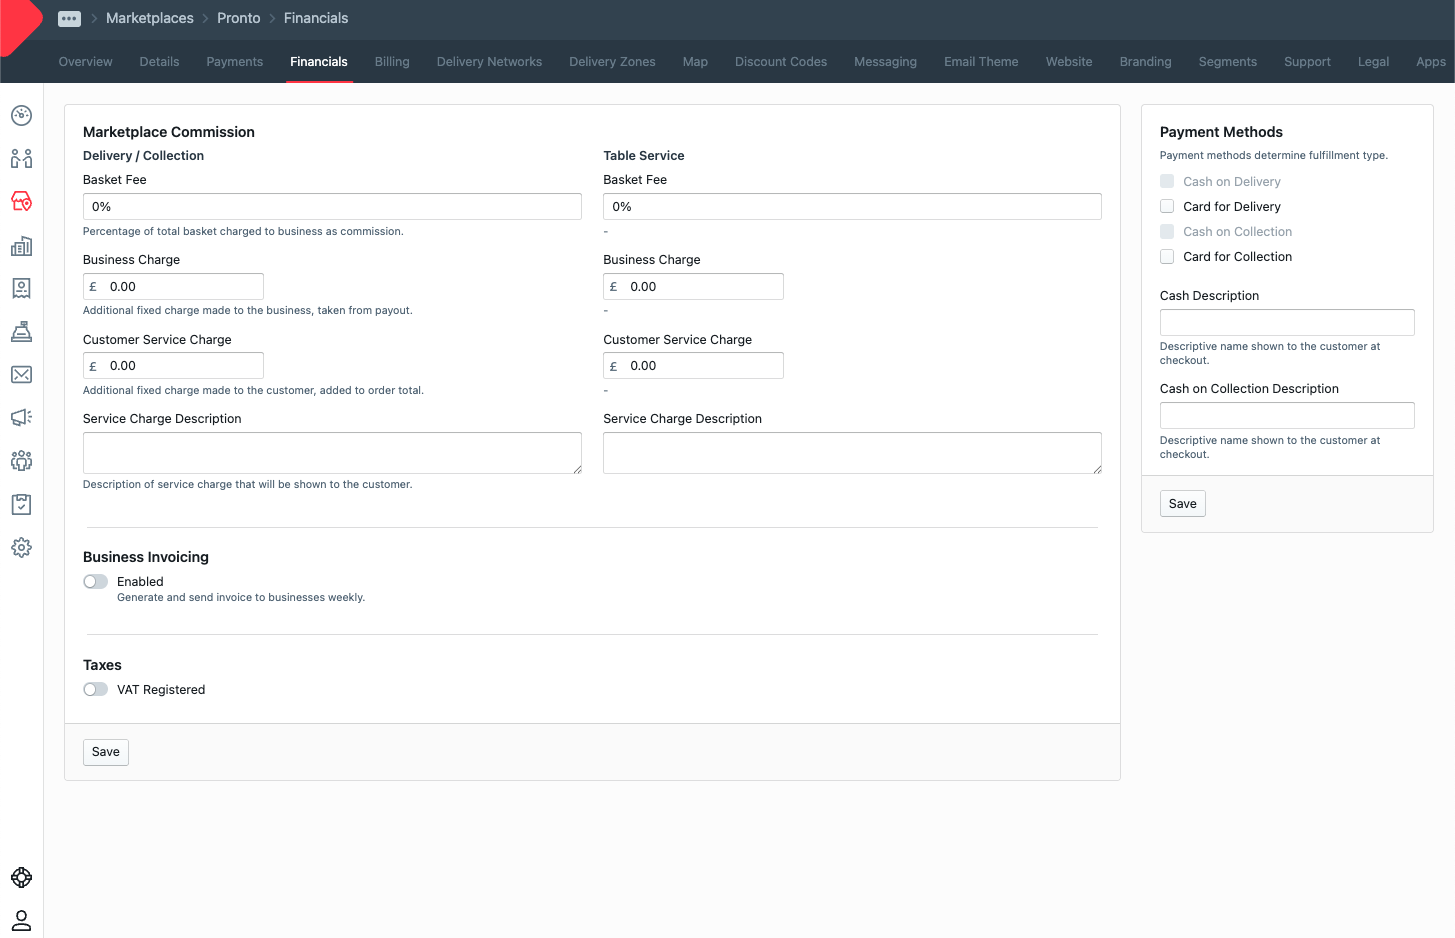Check the Card for Delivery checkbox
The image size is (1455, 938).
coord(1167,207)
